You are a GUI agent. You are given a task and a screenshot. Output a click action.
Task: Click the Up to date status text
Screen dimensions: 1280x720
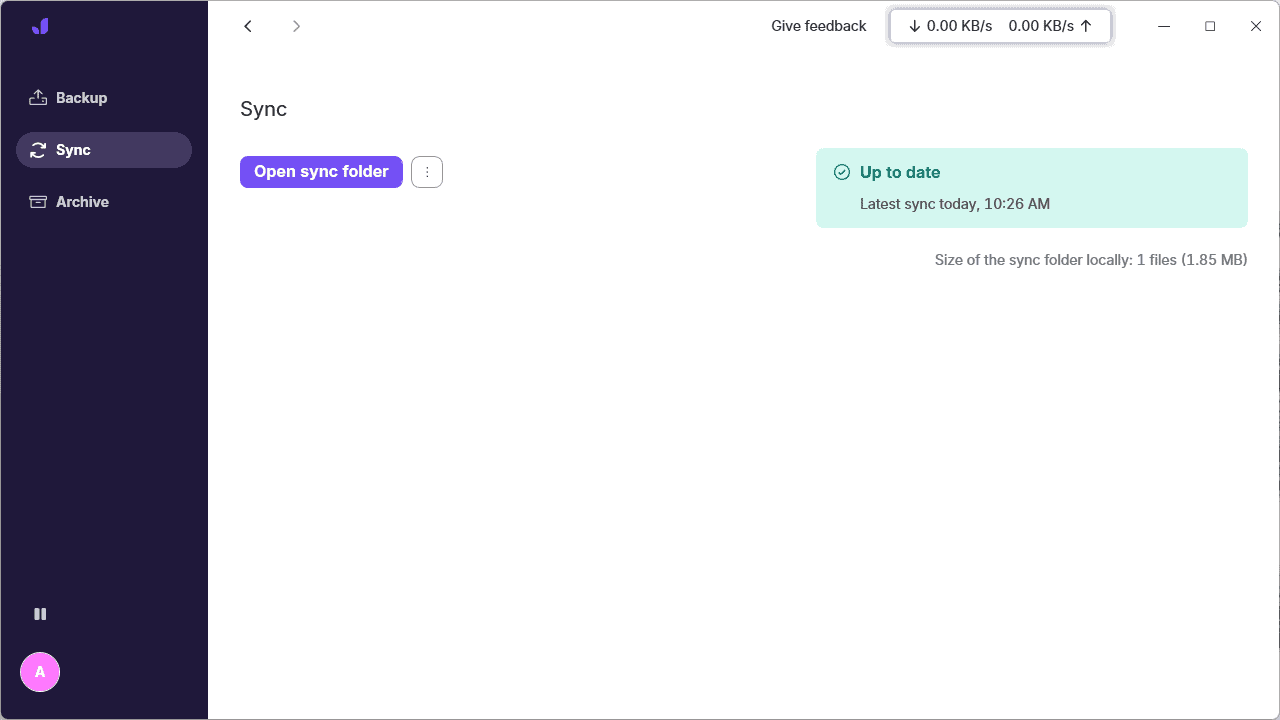900,172
